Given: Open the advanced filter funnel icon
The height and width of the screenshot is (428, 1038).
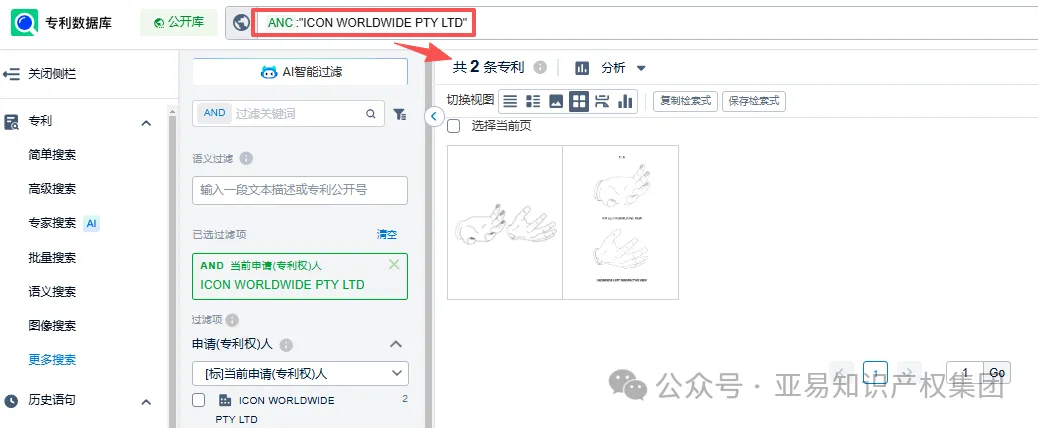Looking at the screenshot, I should click(399, 114).
